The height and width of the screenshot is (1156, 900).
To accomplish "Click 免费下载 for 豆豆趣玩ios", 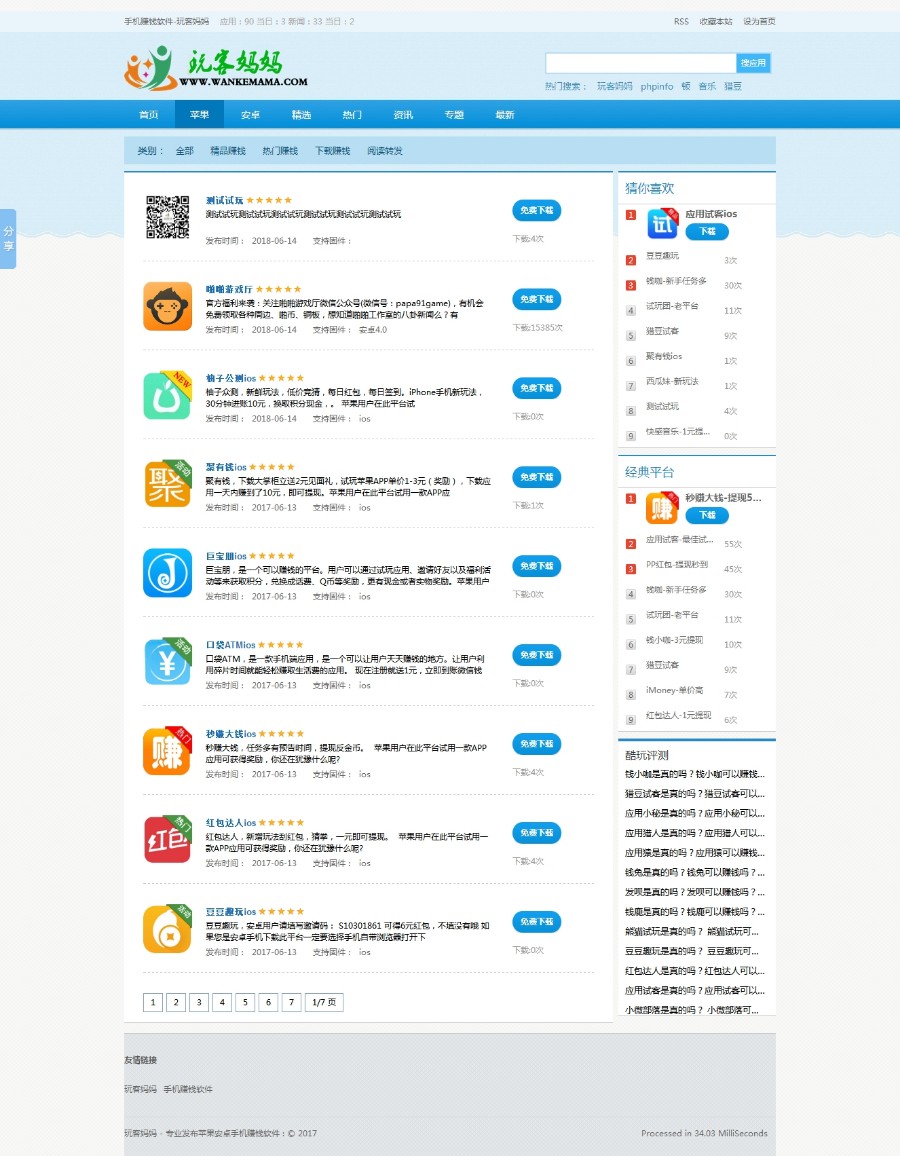I will click(537, 922).
